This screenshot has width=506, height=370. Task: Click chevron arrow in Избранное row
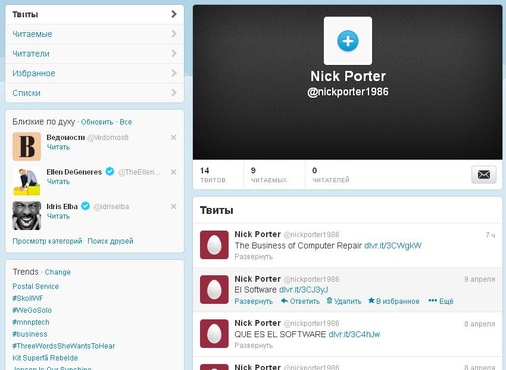[x=174, y=73]
